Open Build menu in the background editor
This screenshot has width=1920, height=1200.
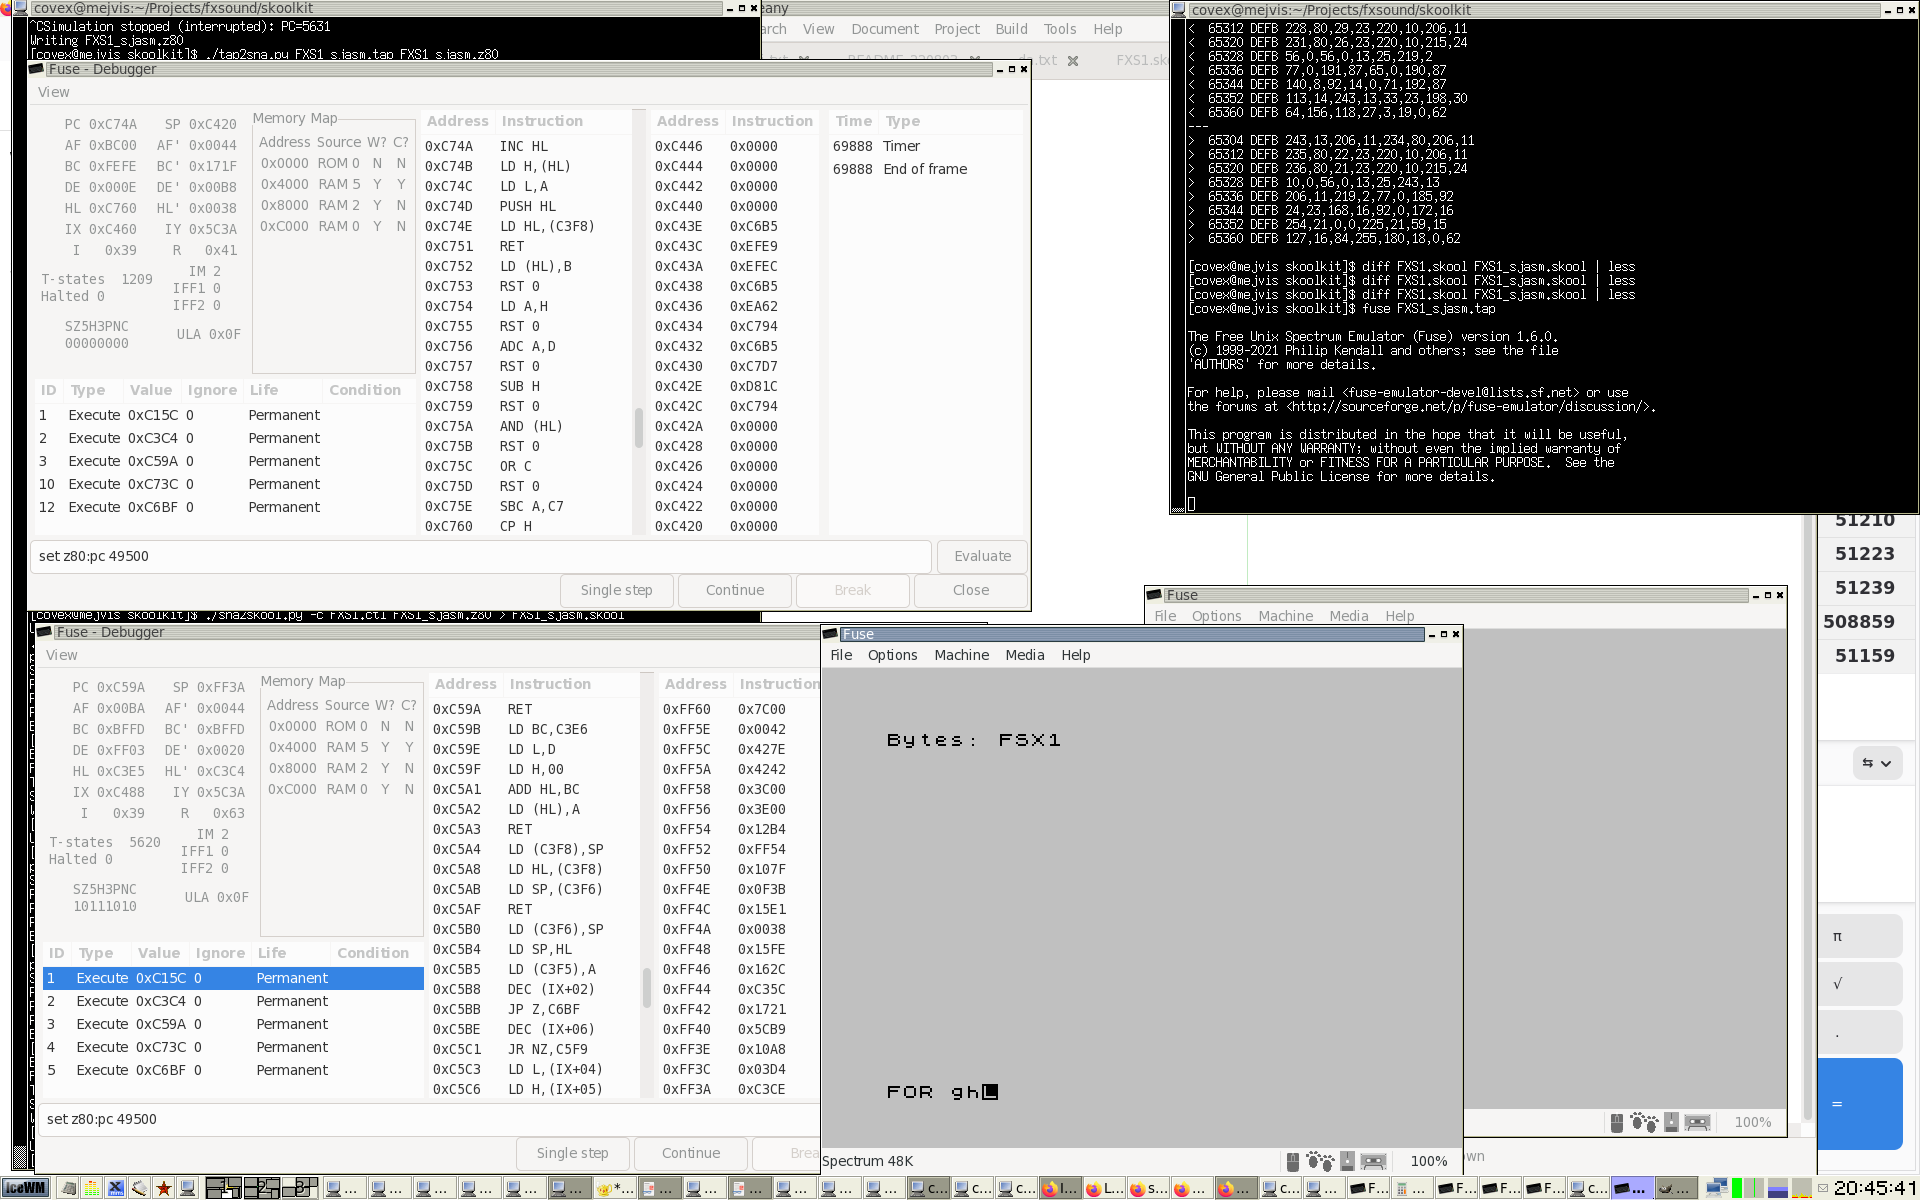click(x=1011, y=29)
